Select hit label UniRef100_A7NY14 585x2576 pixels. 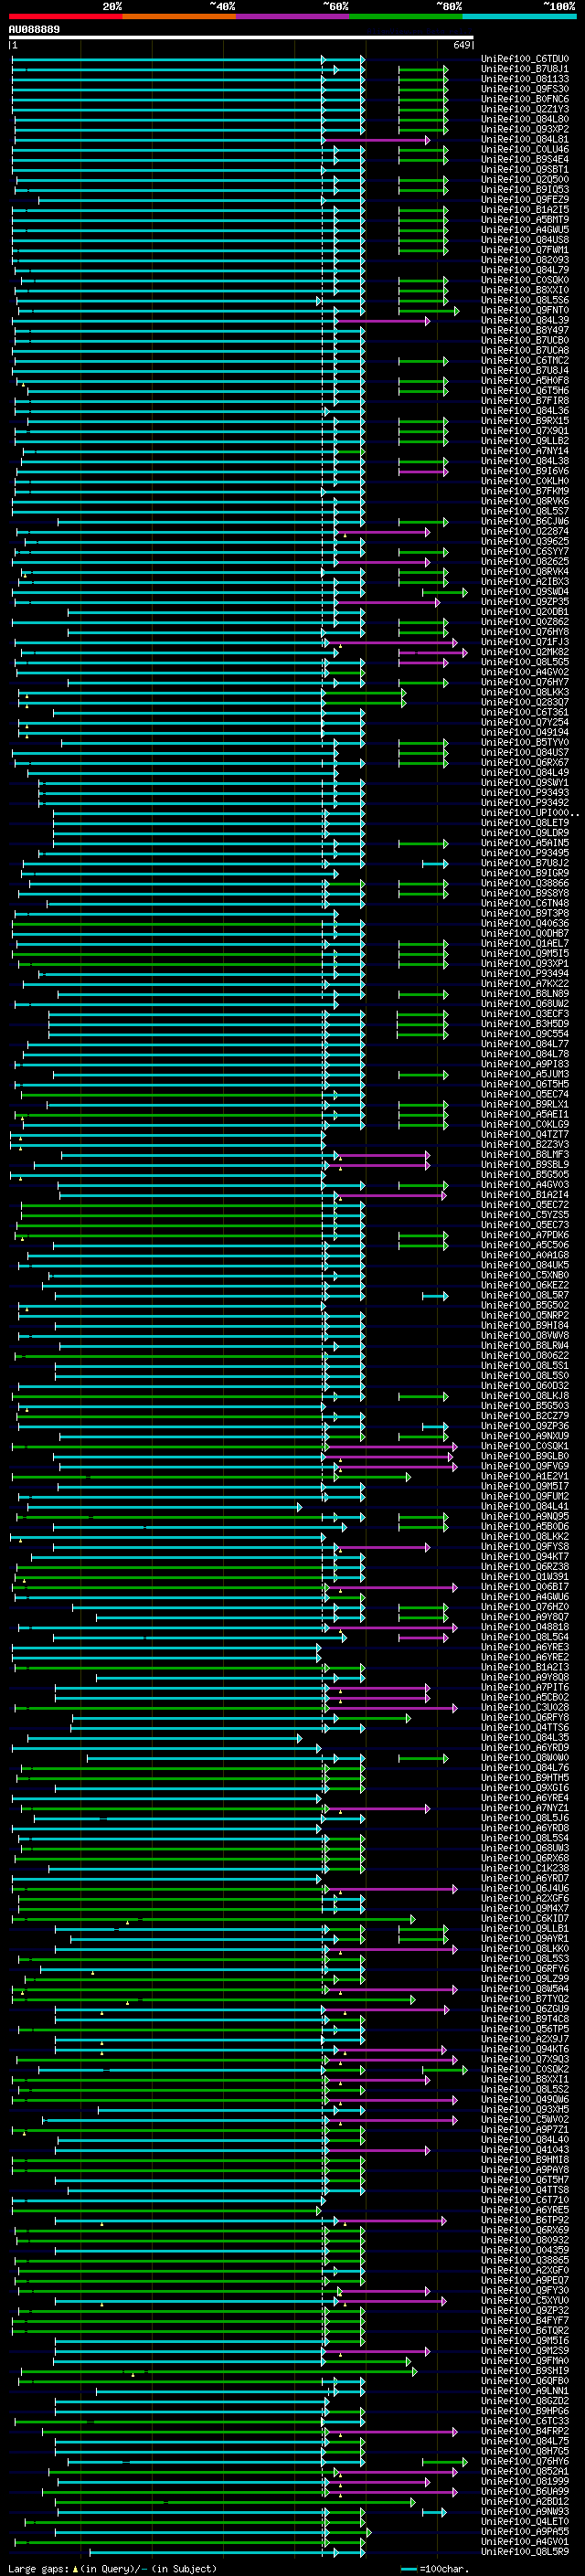pos(525,451)
